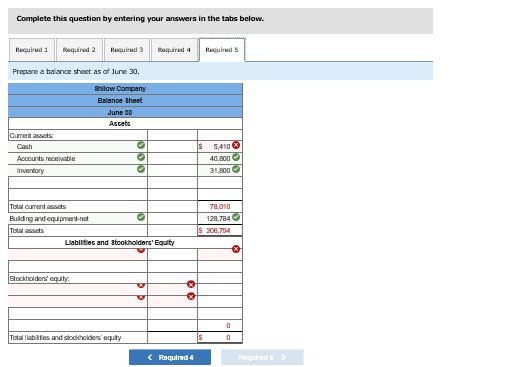Click the Current assets heading
Image resolution: width=509 pixels, height=367 pixels.
pos(31,136)
